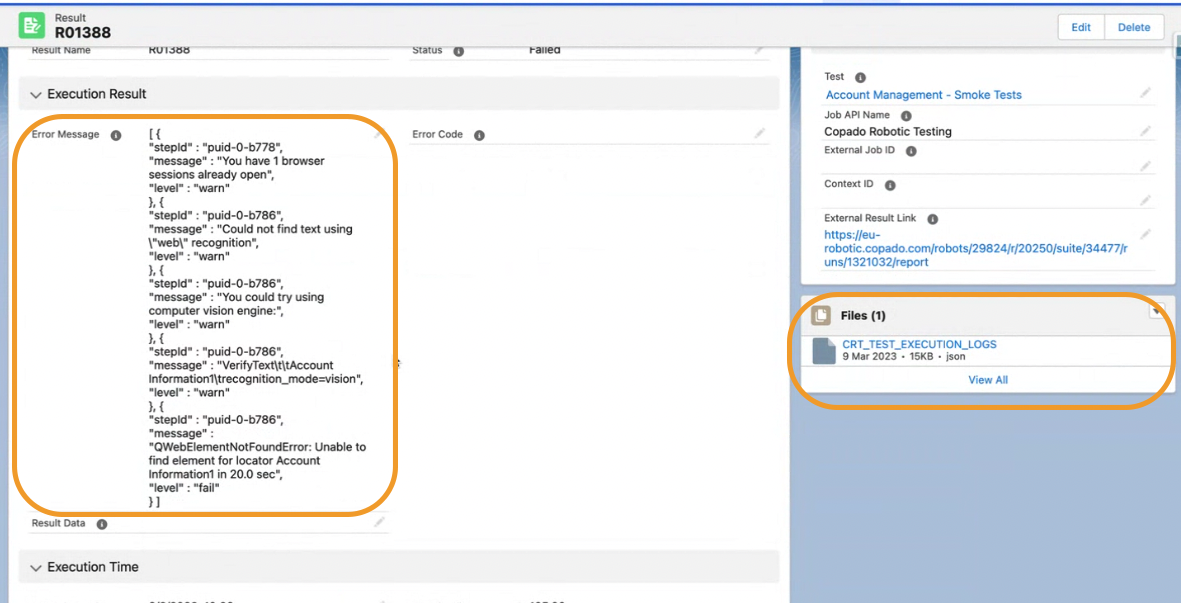This screenshot has width=1181, height=603.
Task: Click the green Result record icon
Action: 32,26
